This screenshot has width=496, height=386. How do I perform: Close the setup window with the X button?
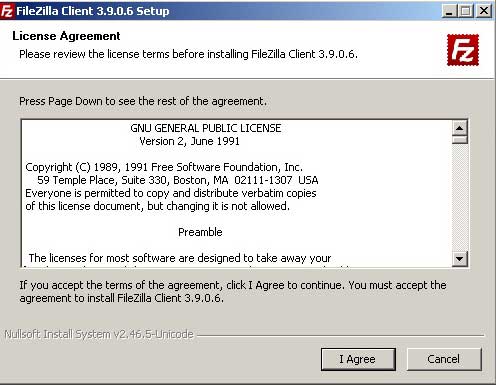(x=484, y=11)
